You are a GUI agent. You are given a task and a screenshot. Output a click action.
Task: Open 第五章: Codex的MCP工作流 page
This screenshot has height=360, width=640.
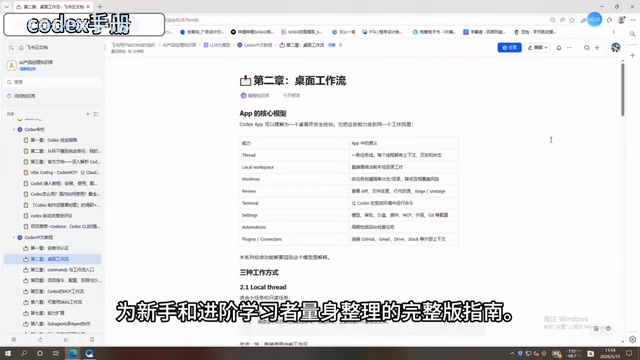tap(57, 291)
